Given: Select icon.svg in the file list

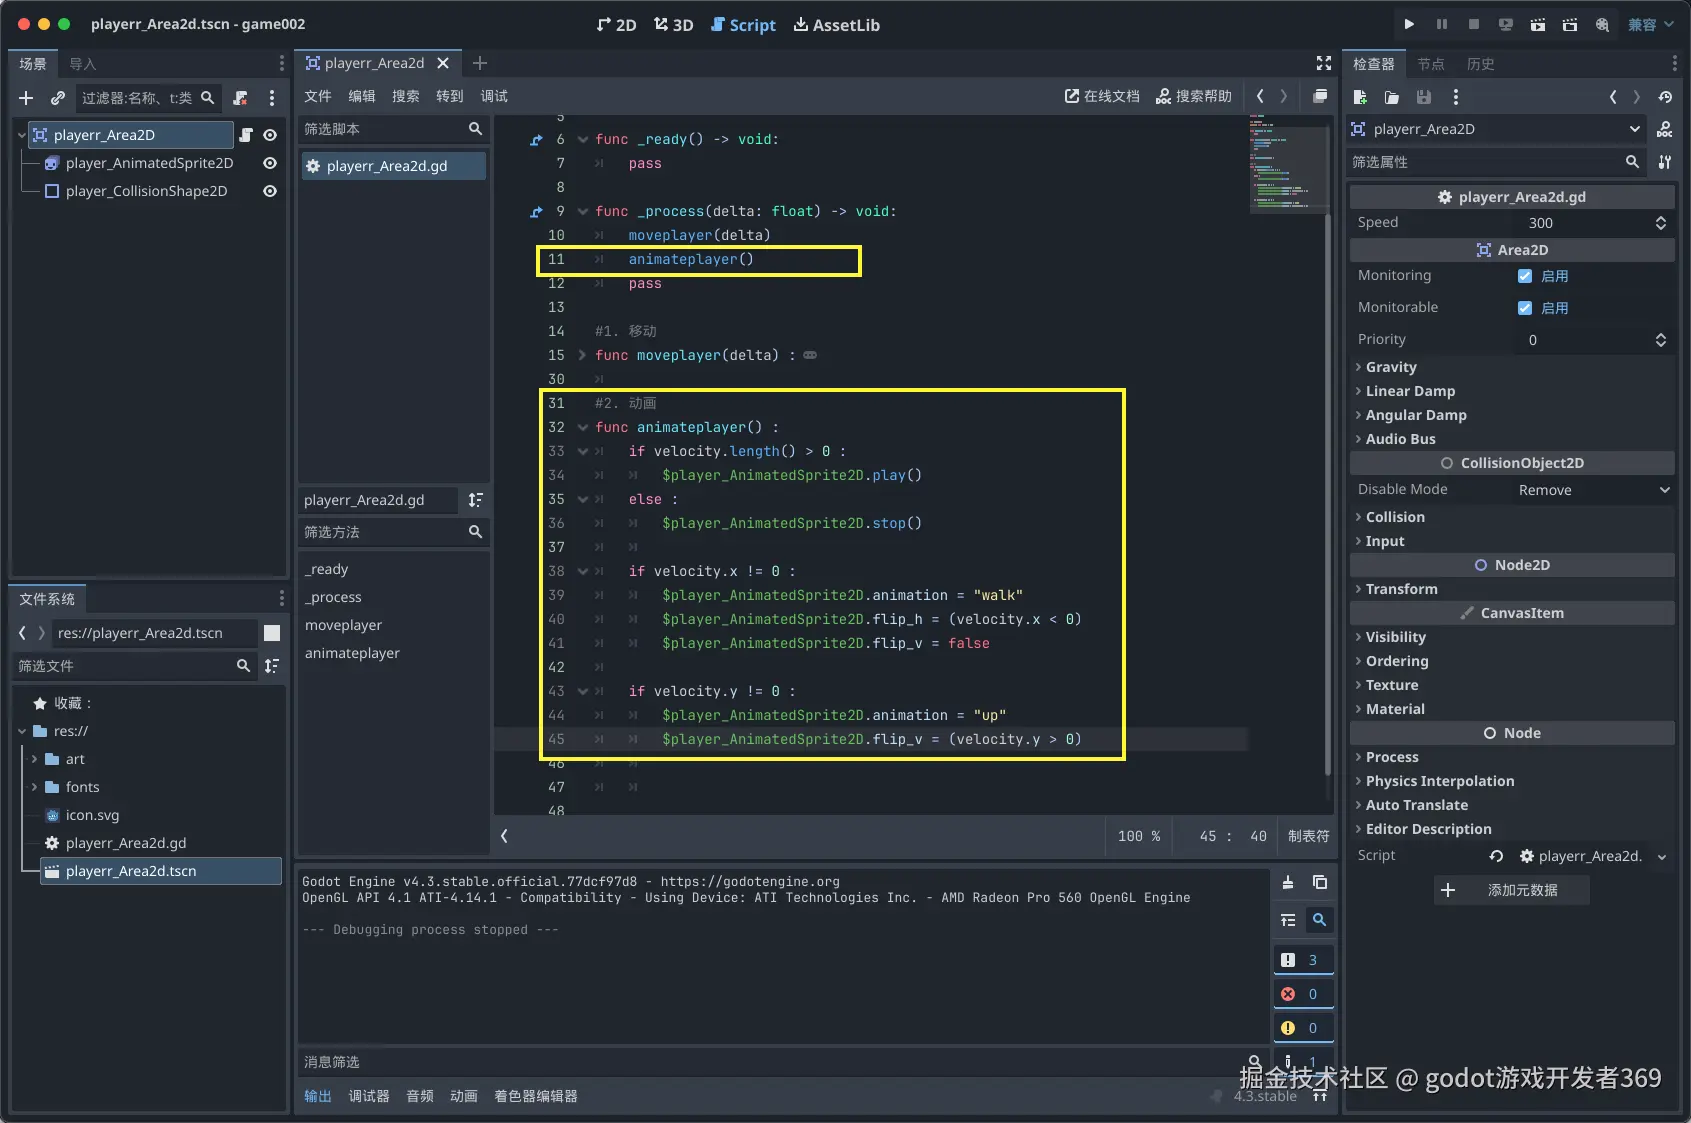Looking at the screenshot, I should (x=92, y=815).
